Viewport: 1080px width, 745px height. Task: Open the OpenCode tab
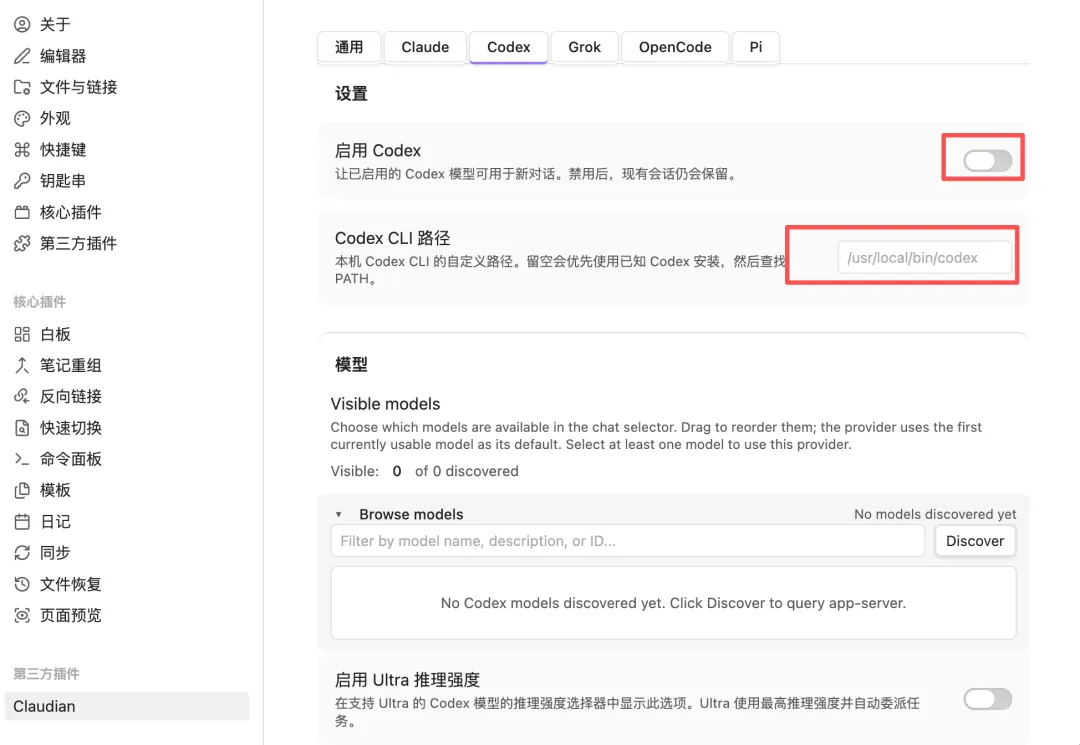pyautogui.click(x=675, y=47)
